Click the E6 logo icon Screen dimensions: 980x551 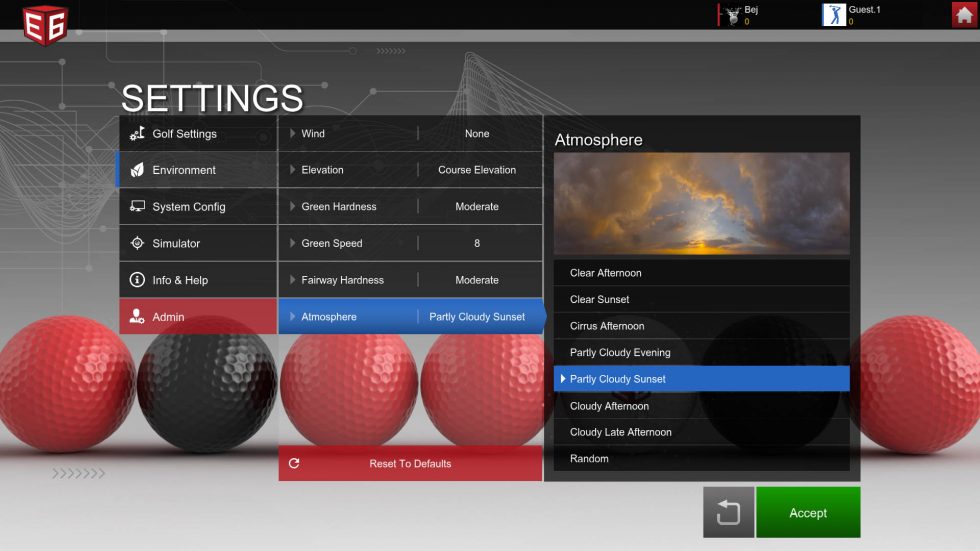coord(45,25)
